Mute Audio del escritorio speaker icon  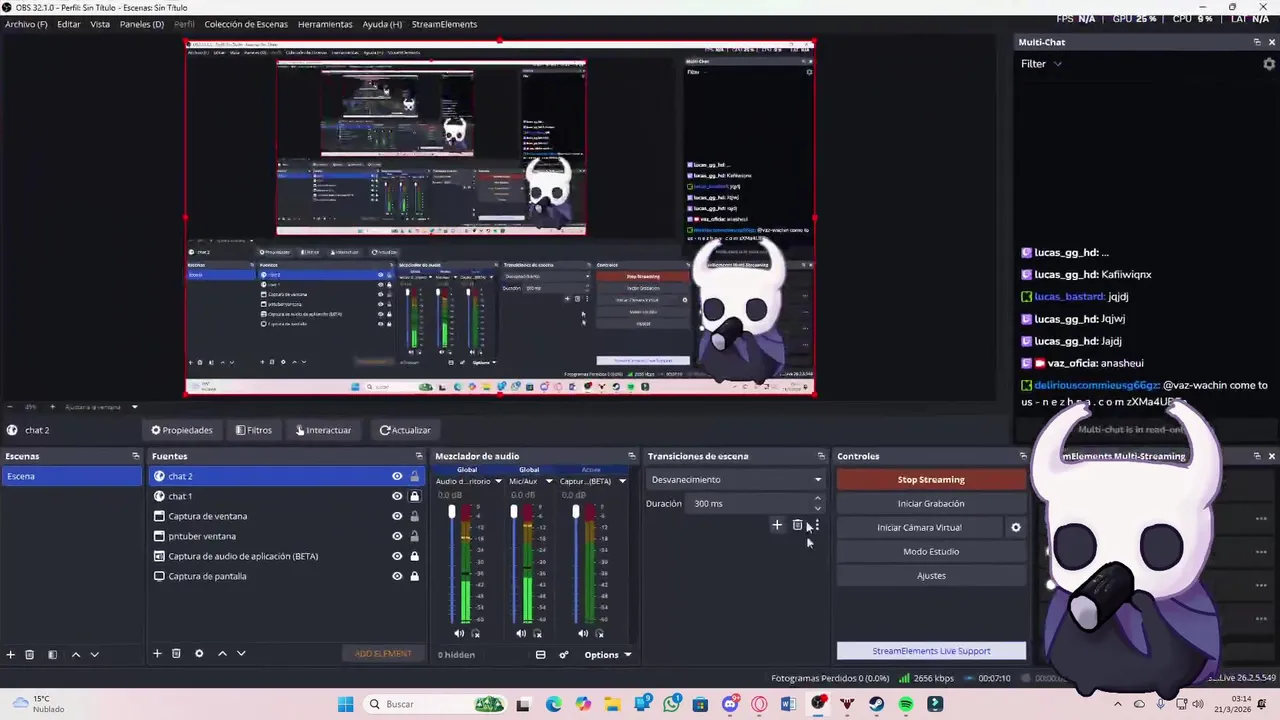pos(459,633)
